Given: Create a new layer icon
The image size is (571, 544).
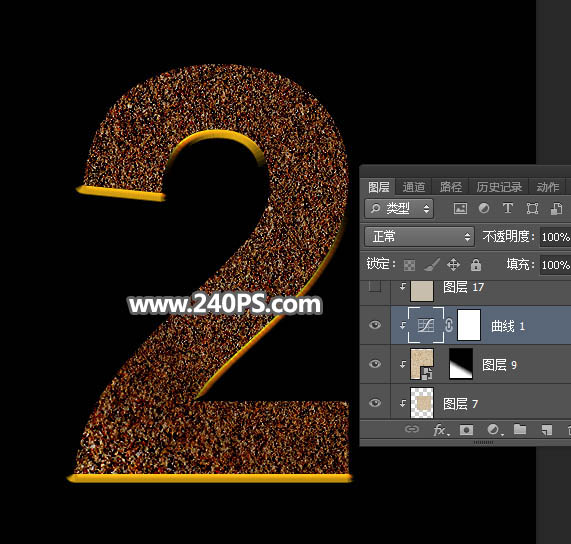Looking at the screenshot, I should [547, 430].
